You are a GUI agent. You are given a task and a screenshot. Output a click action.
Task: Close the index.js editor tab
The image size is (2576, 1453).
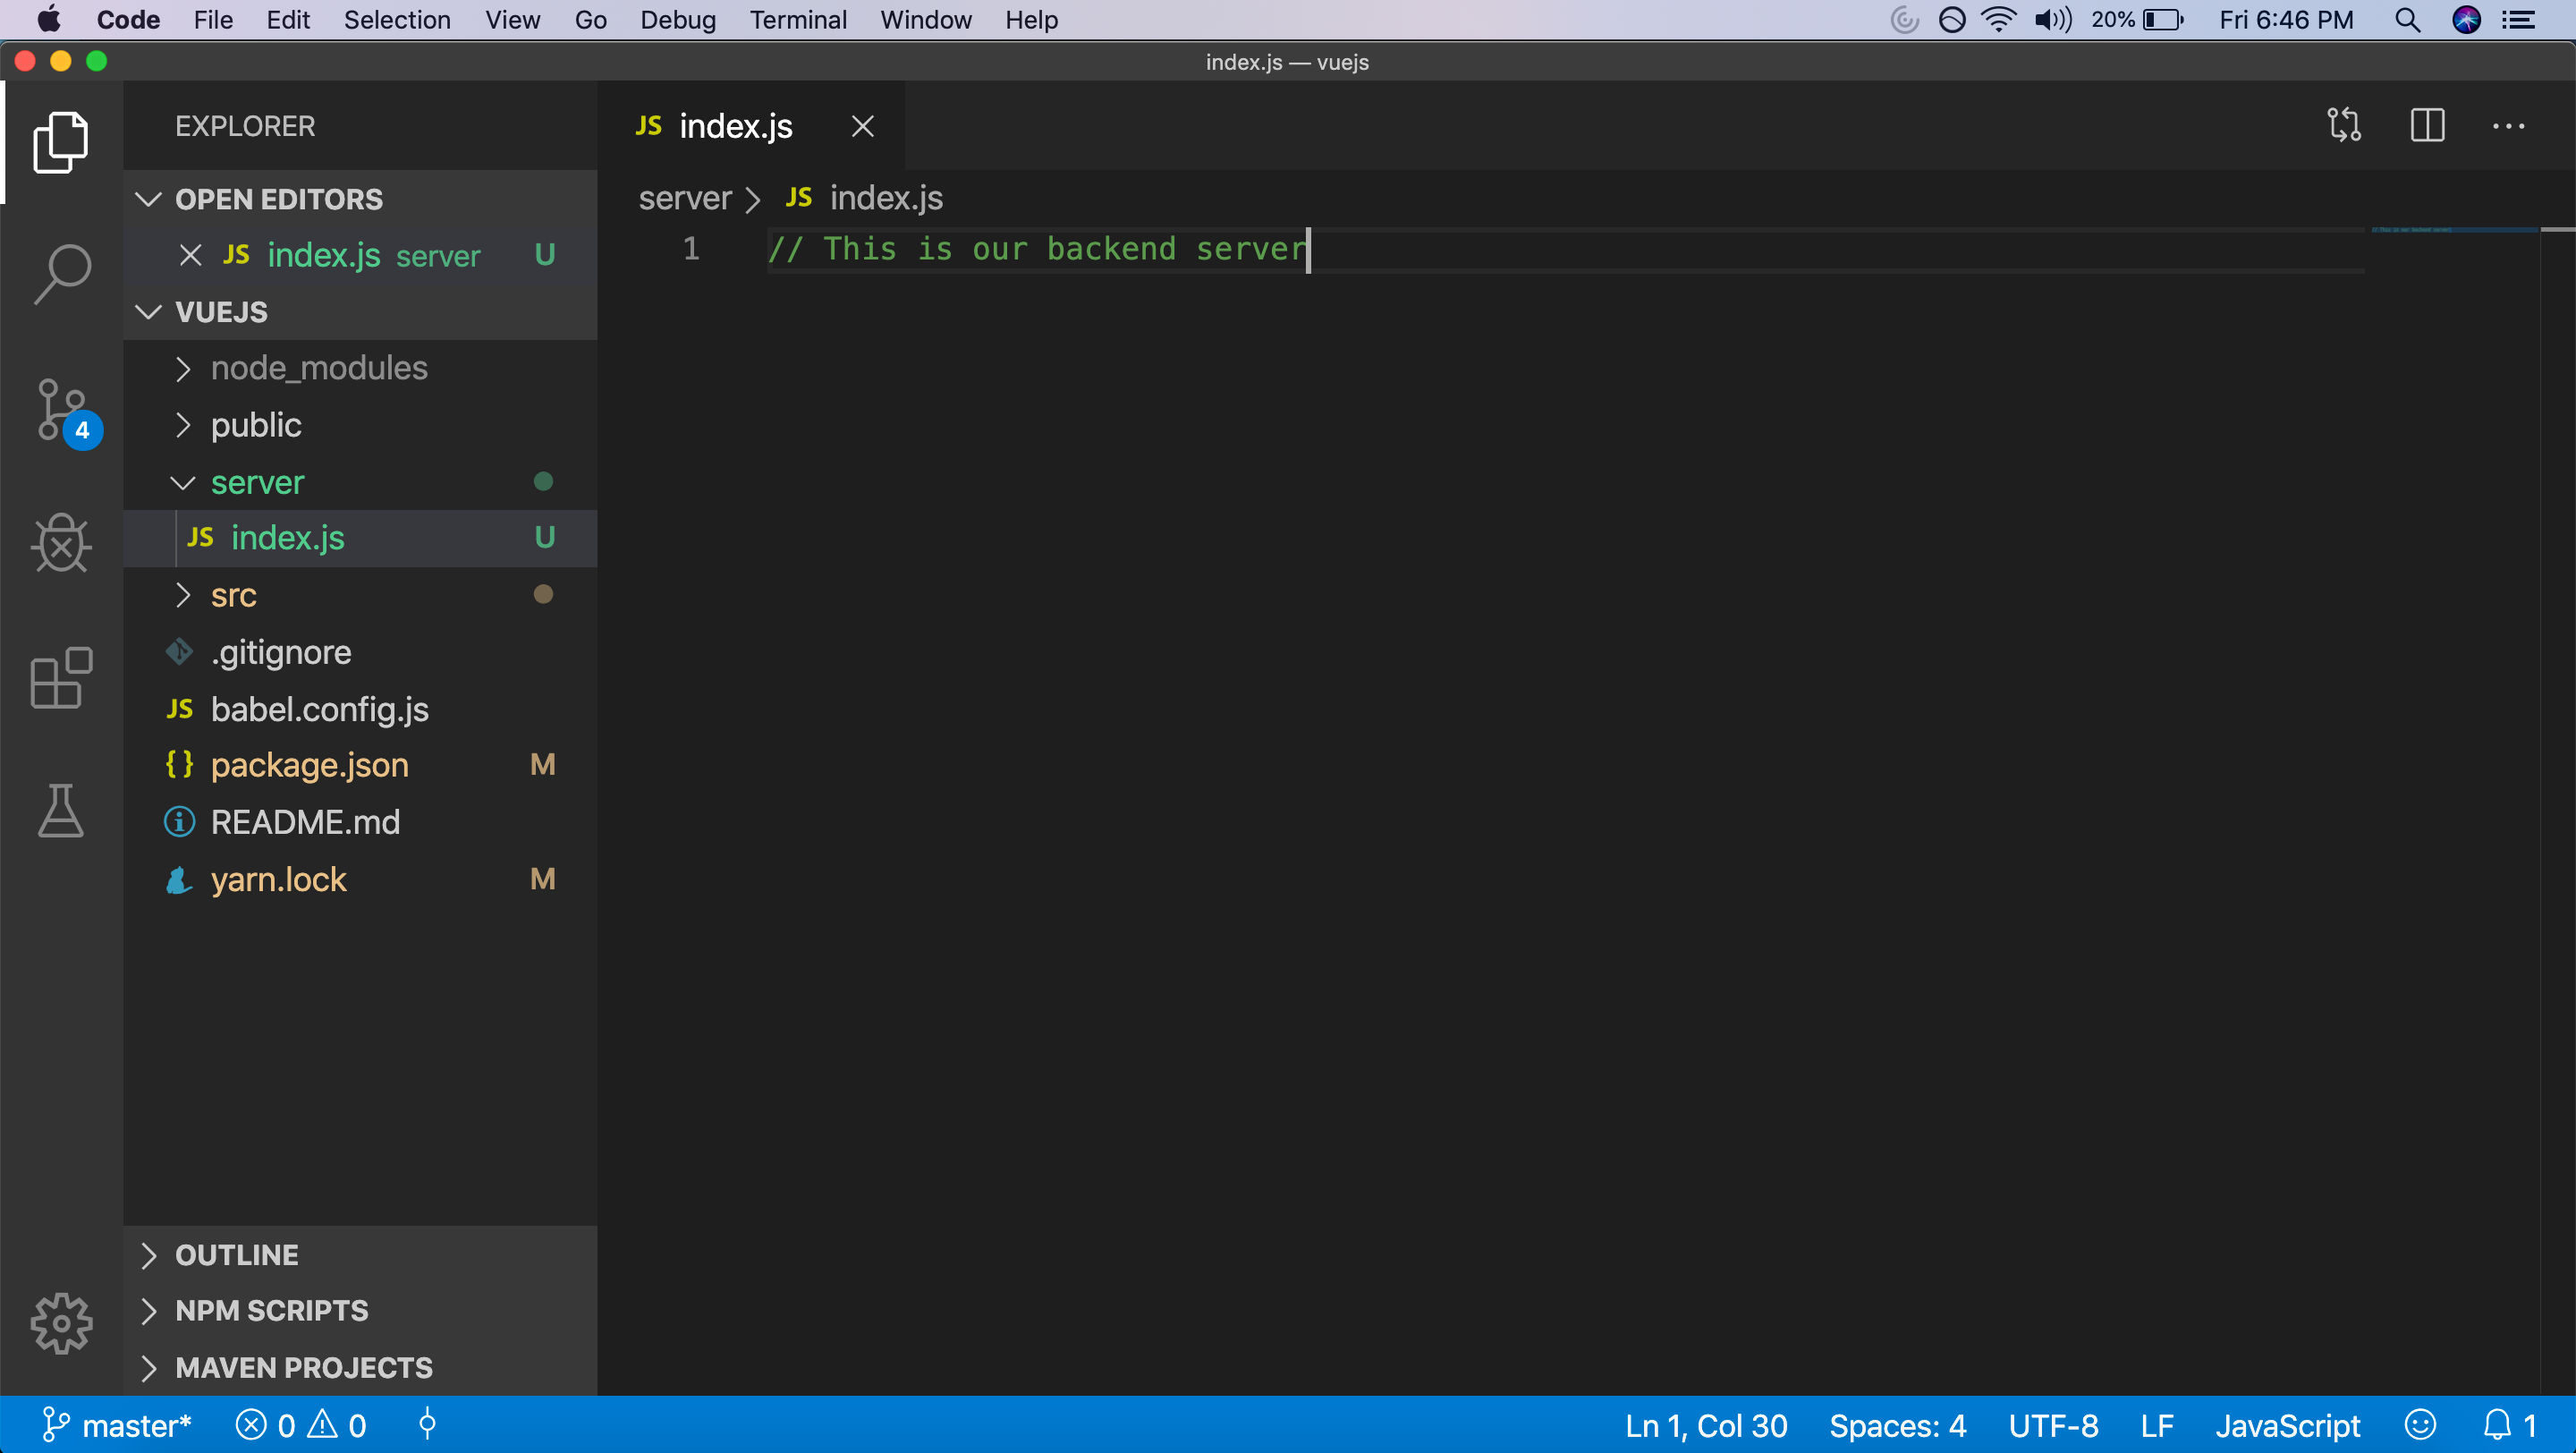click(862, 127)
